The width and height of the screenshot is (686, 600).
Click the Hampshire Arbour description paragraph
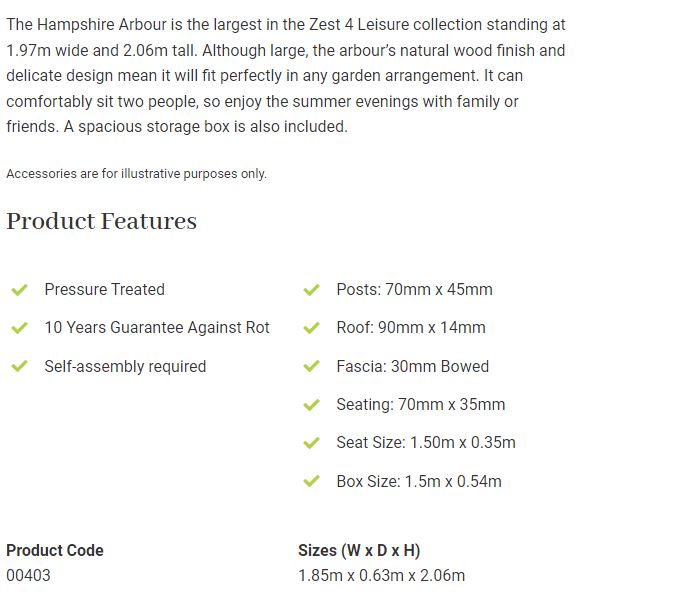(x=286, y=75)
